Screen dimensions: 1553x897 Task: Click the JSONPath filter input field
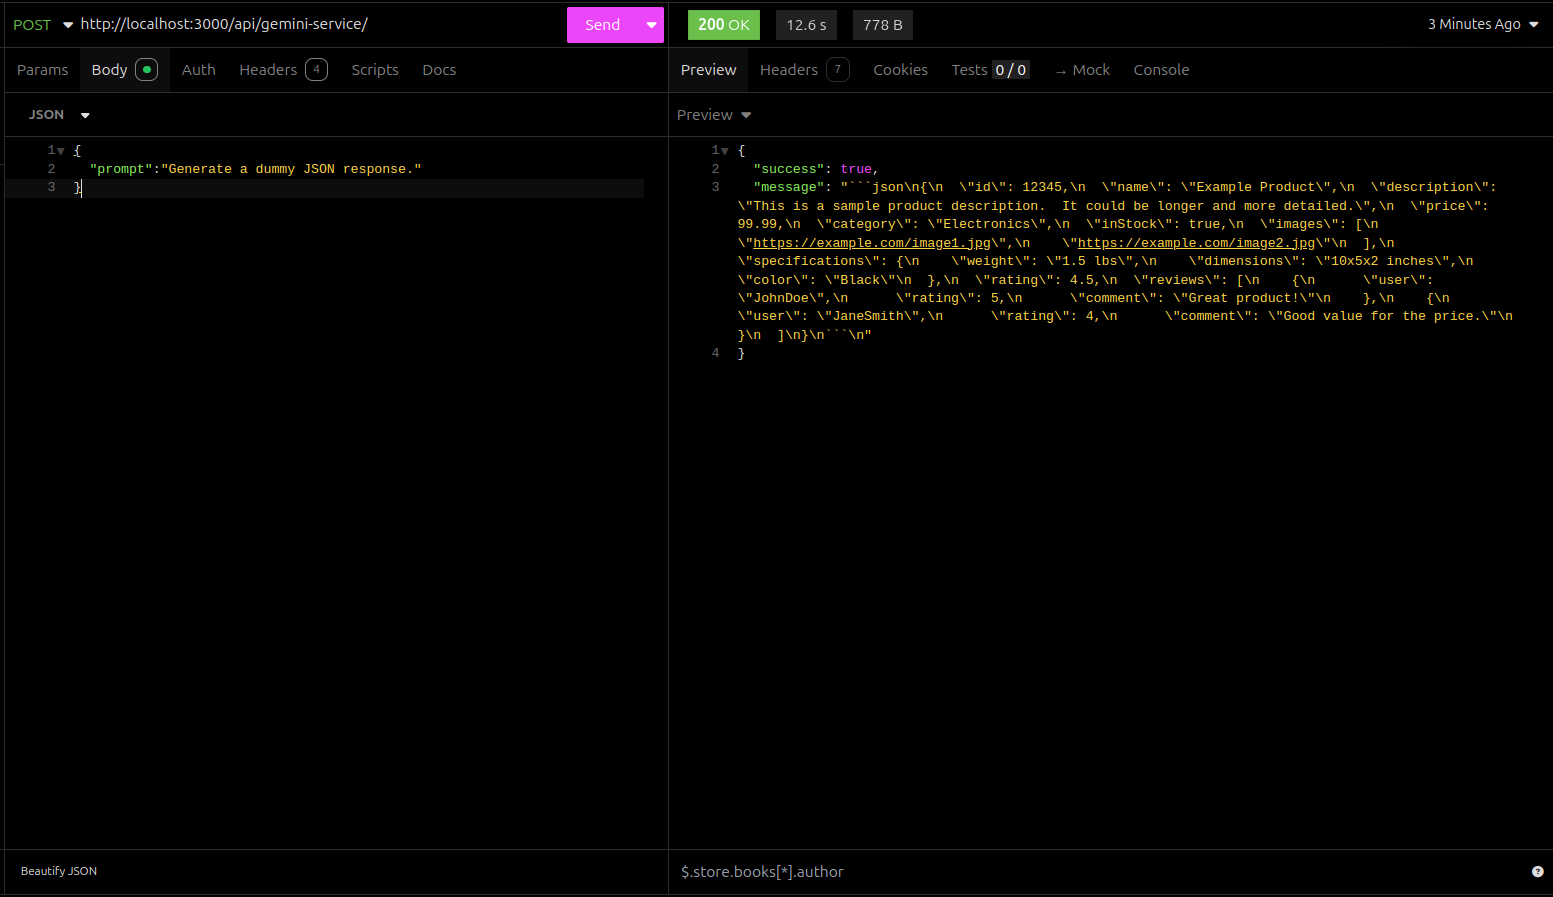900,871
